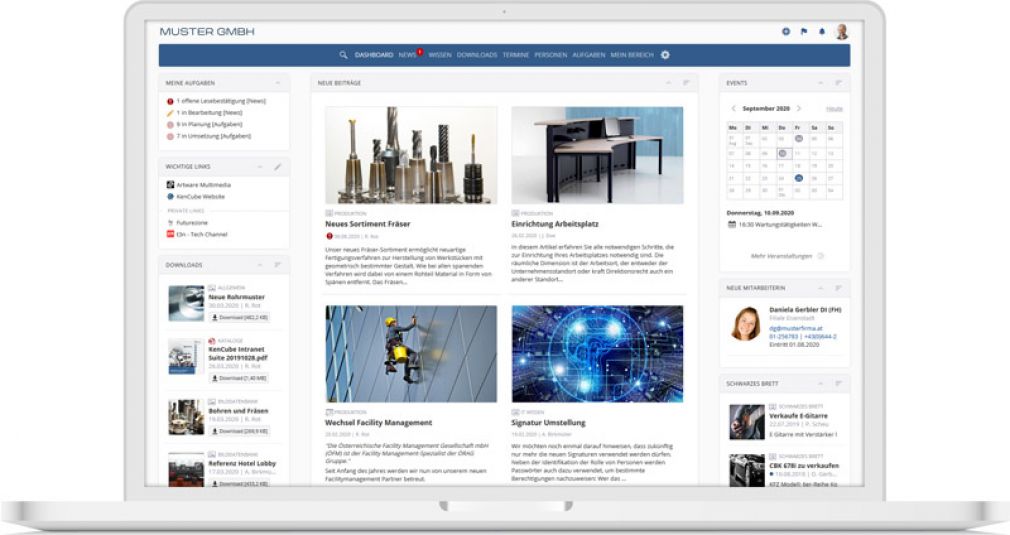Click the calendar icon beside 16:30 Wartungstätigkeiten
1010x535 pixels.
[732, 225]
